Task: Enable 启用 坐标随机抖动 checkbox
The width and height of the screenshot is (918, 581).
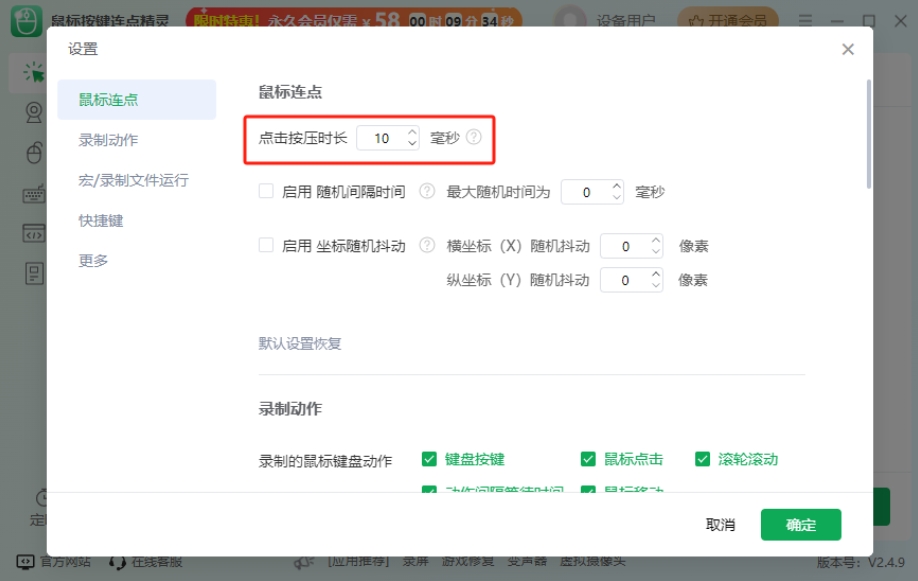Action: [x=266, y=245]
